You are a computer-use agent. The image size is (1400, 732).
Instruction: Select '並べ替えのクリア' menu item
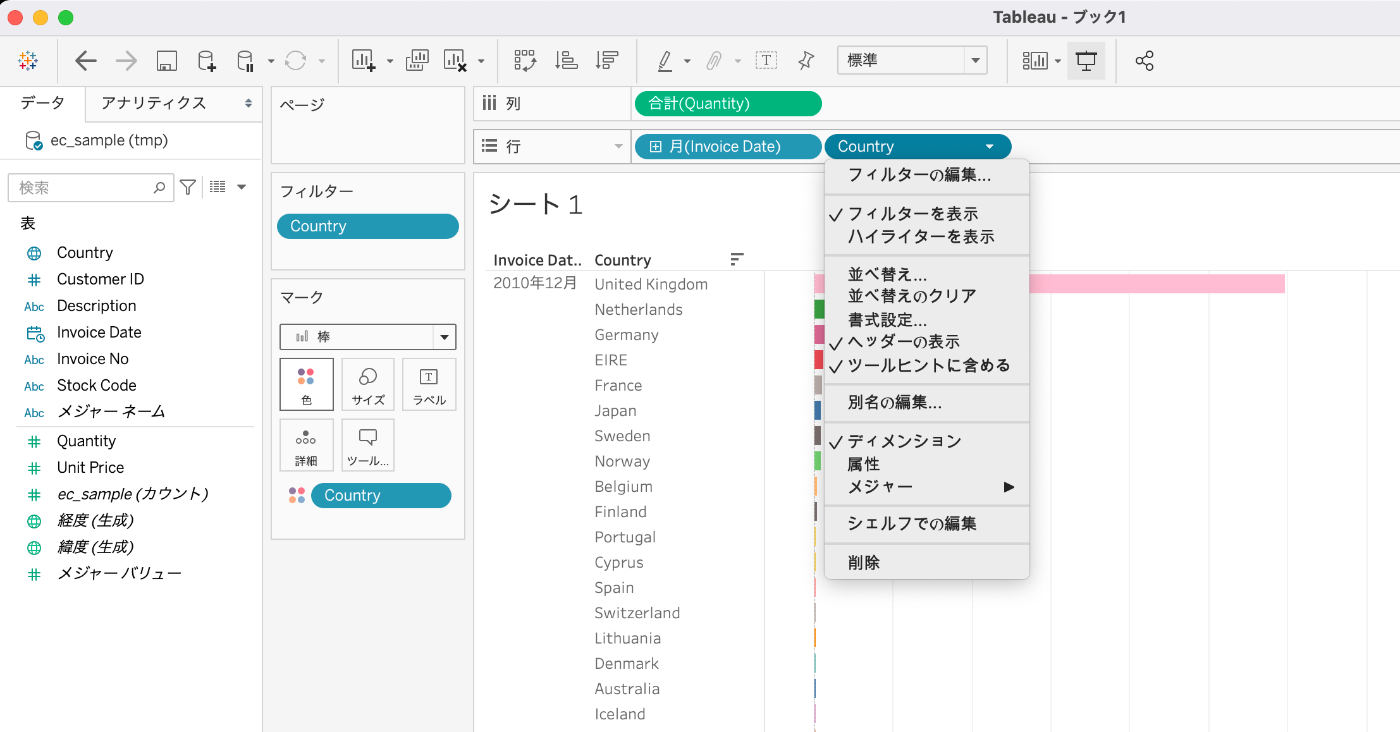point(927,296)
